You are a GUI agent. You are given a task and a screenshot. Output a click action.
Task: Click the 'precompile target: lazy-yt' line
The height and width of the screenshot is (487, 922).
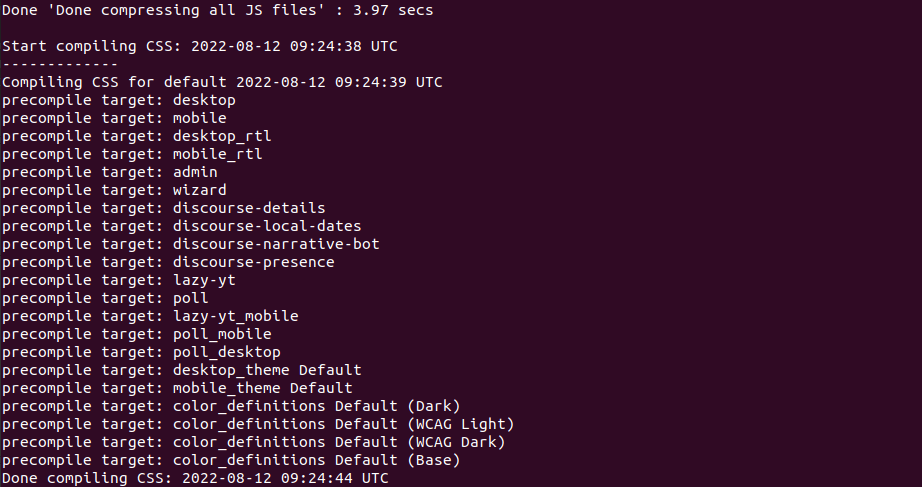click(x=118, y=280)
